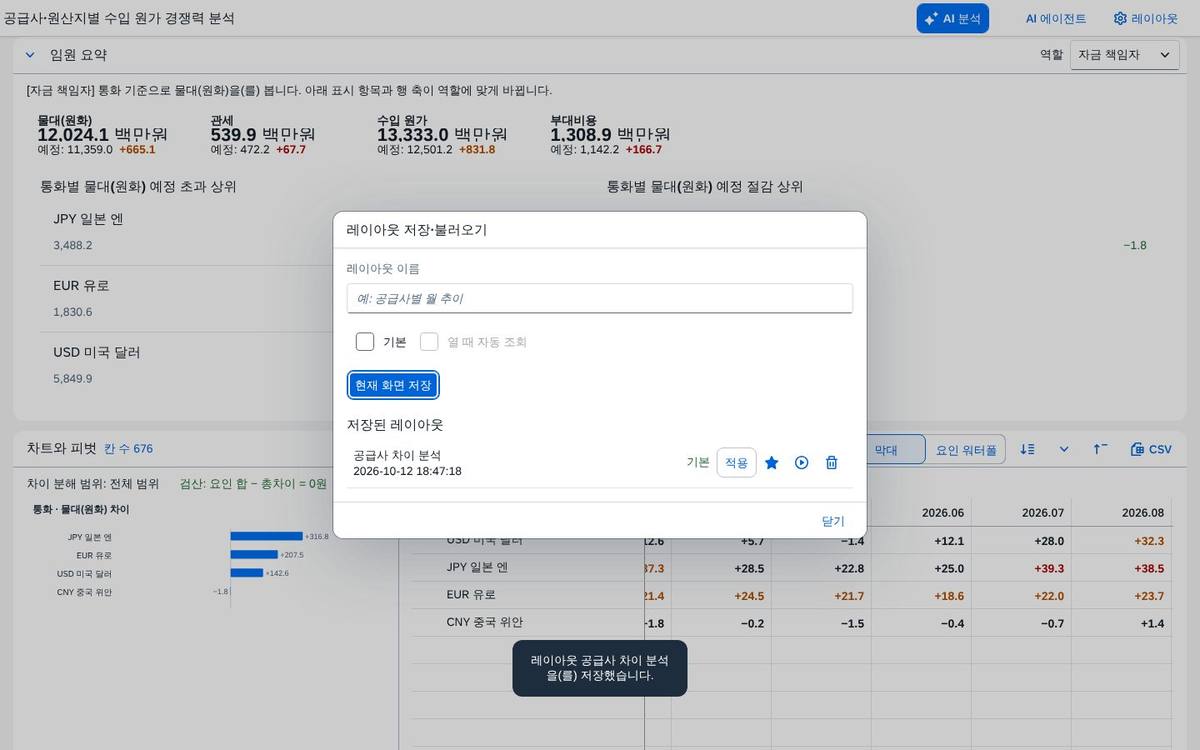
Task: Click the EUR 유로 chart bar
Action: [254, 555]
